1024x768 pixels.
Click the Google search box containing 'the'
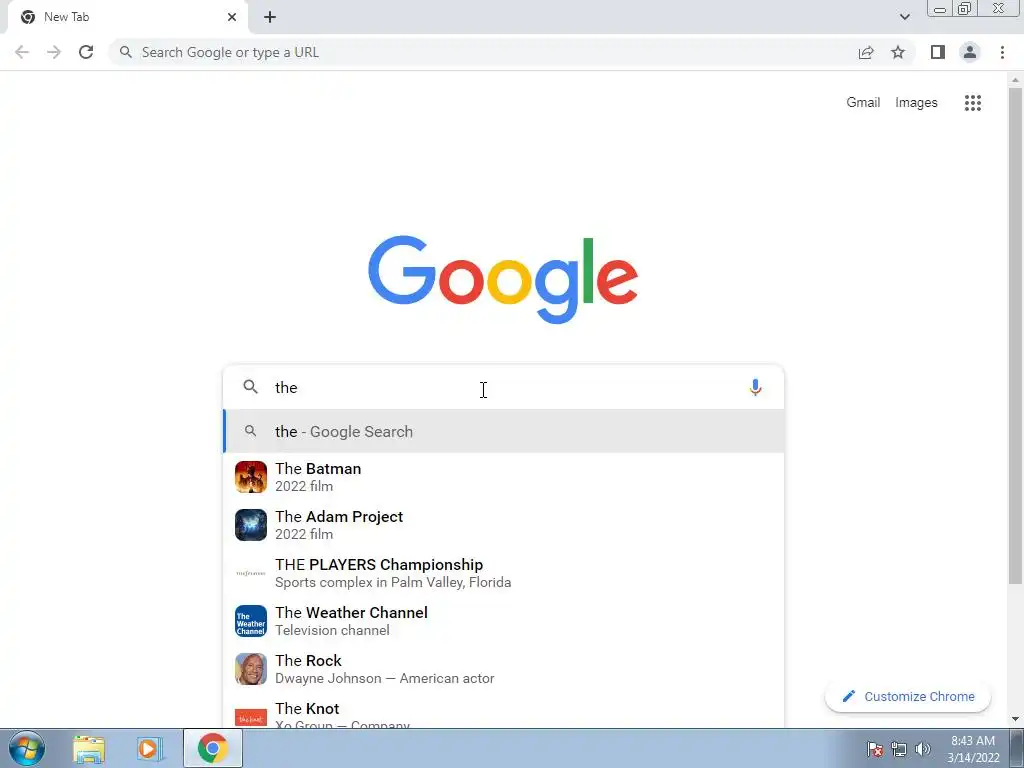tap(503, 387)
